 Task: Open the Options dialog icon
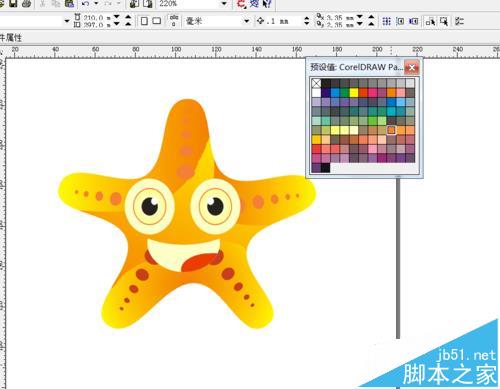pyautogui.click(x=460, y=21)
